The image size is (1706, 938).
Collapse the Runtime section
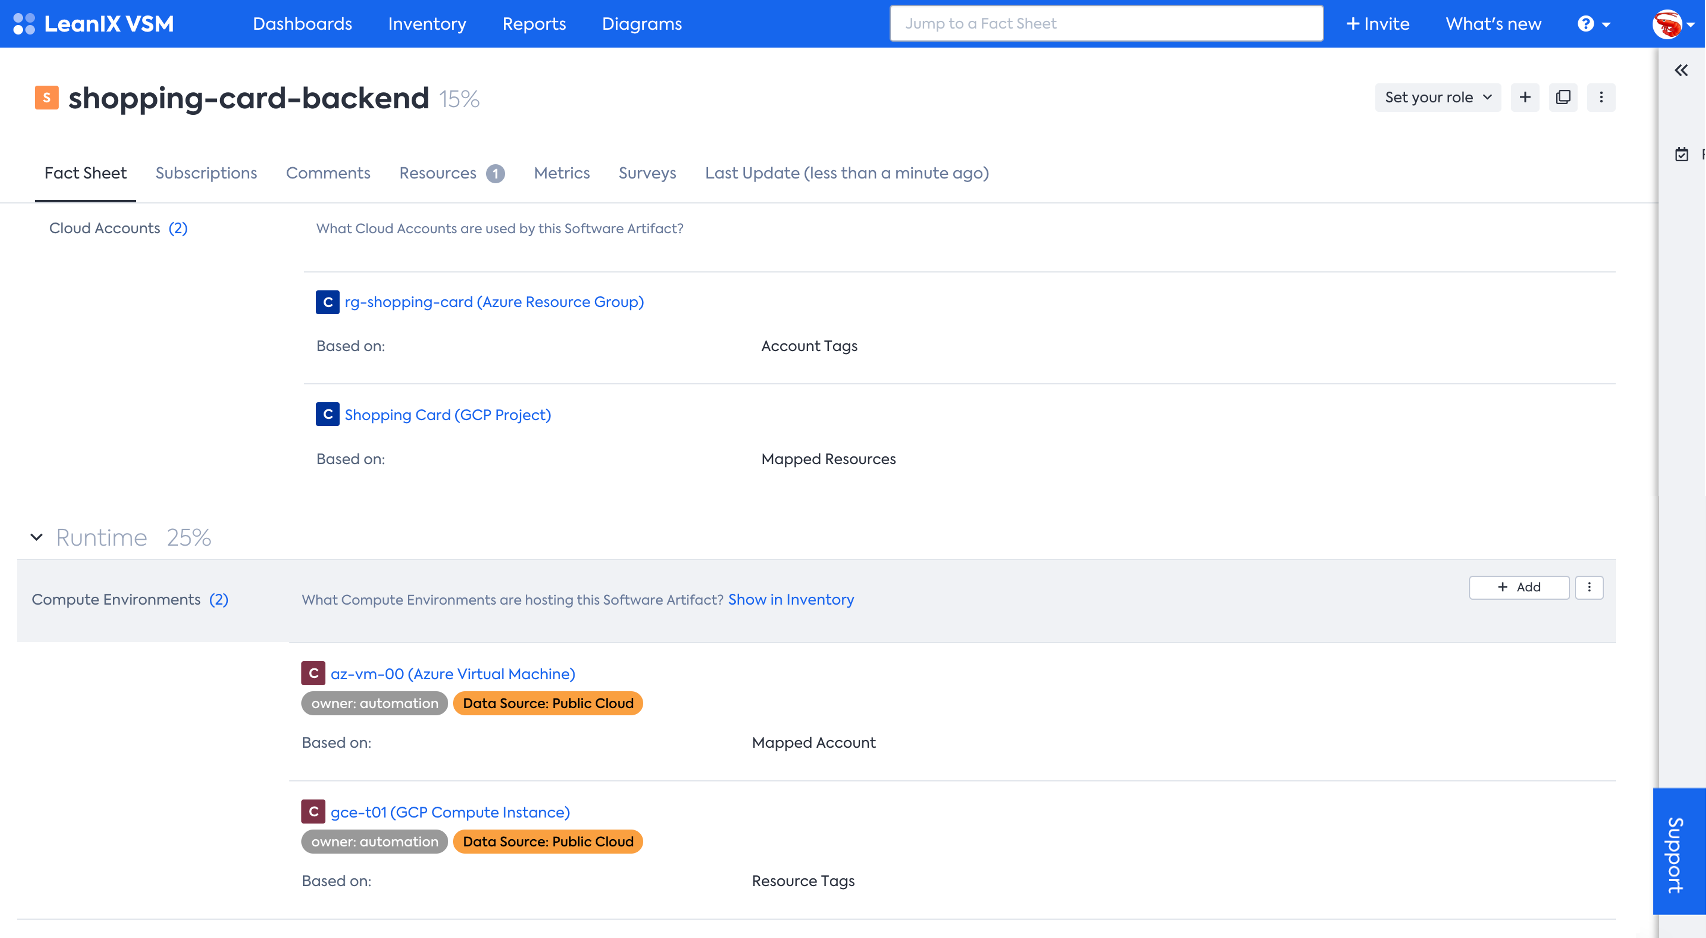pos(37,537)
